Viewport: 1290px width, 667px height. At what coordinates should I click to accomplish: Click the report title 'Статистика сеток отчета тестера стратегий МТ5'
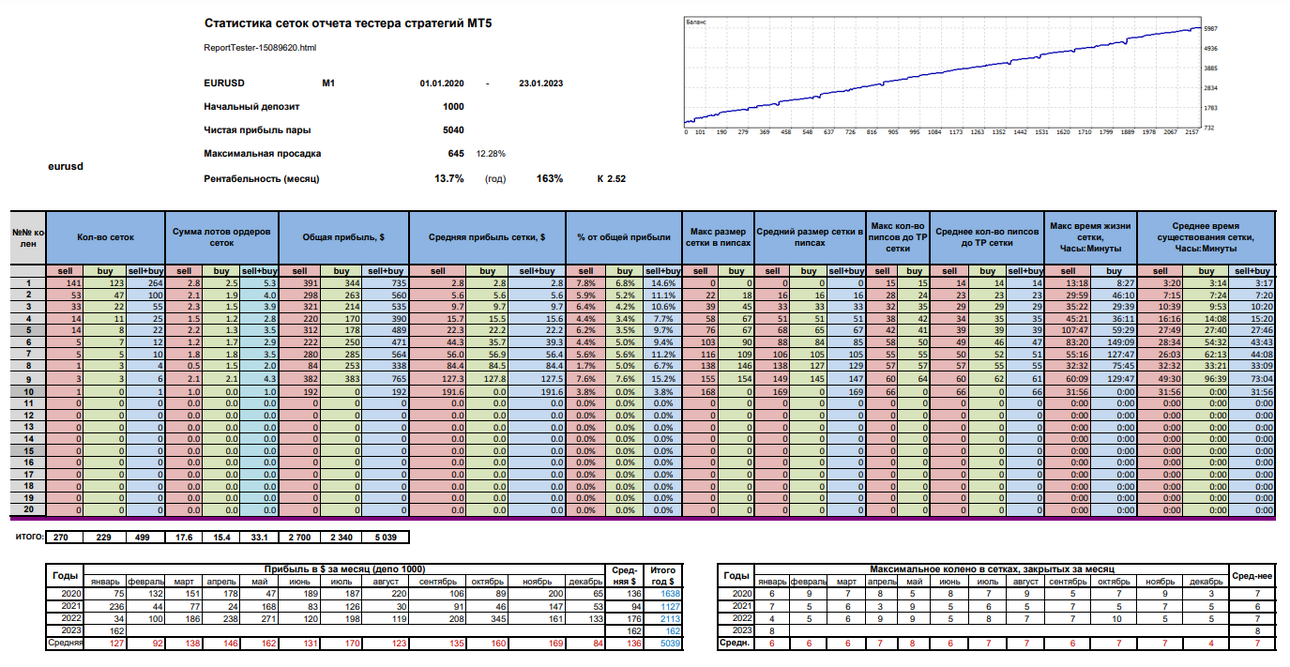pyautogui.click(x=348, y=23)
